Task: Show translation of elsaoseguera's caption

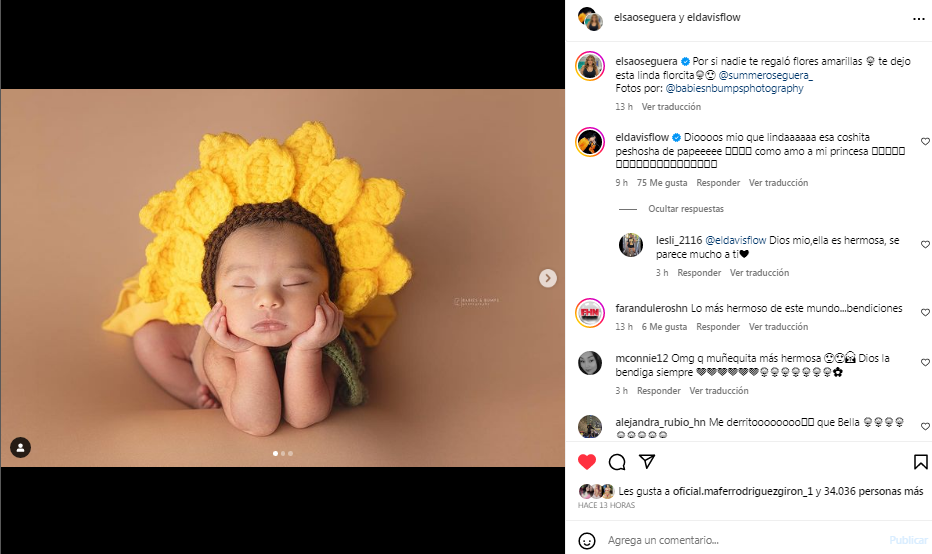Action: point(671,106)
